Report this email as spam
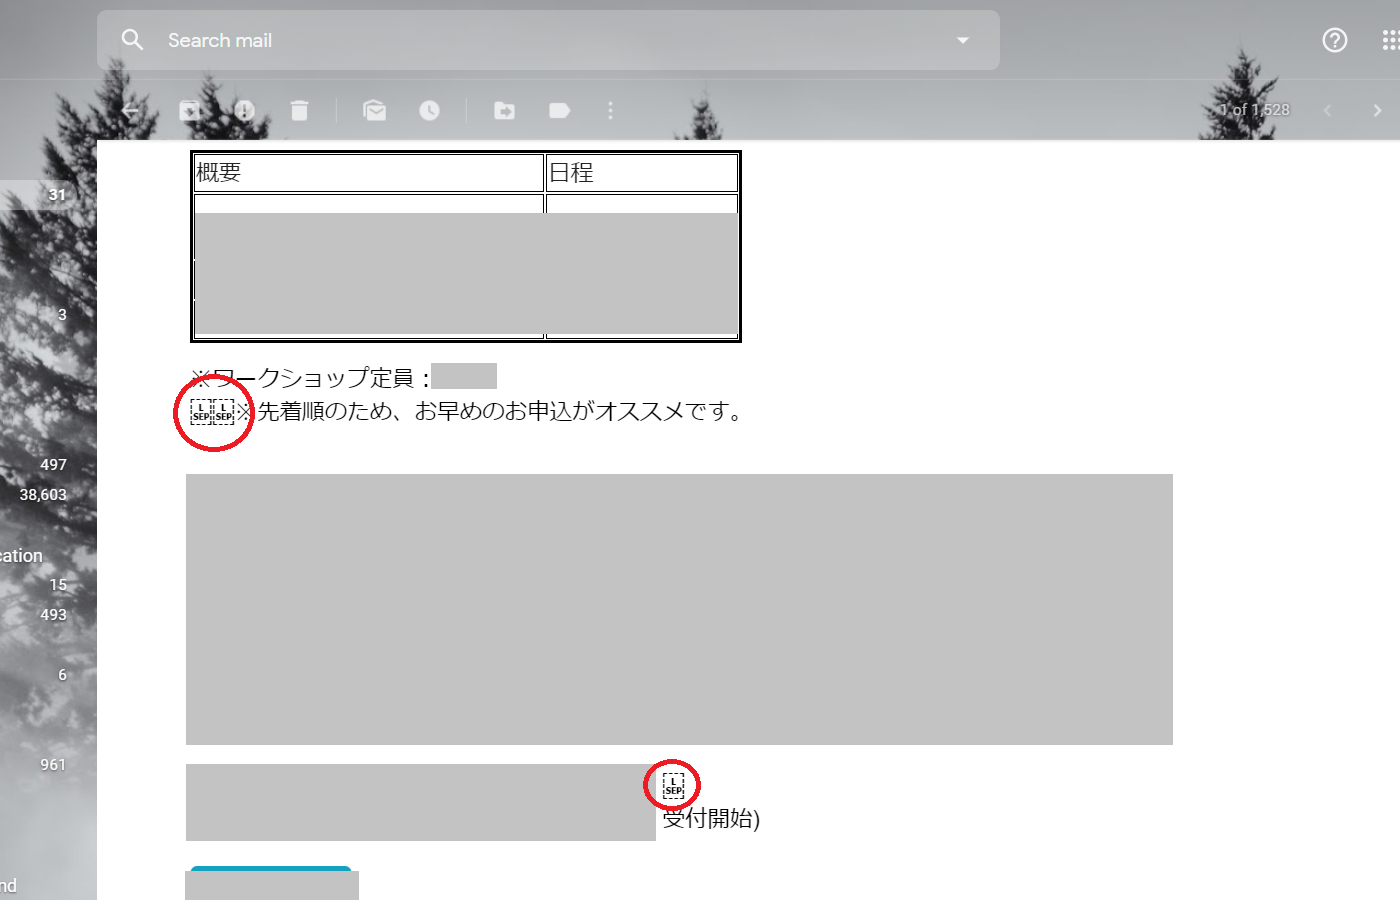1400x900 pixels. pos(245,110)
